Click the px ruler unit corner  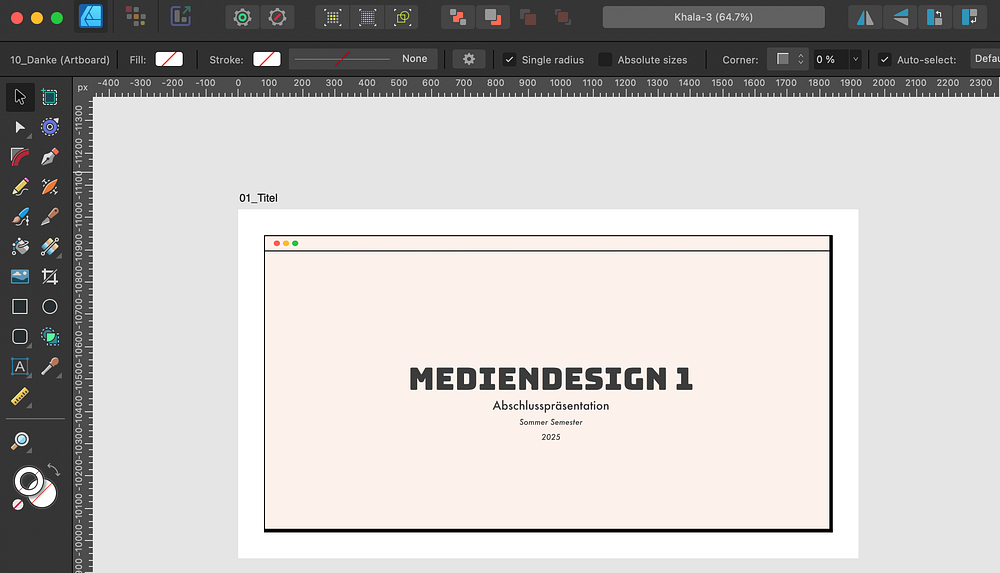click(83, 87)
